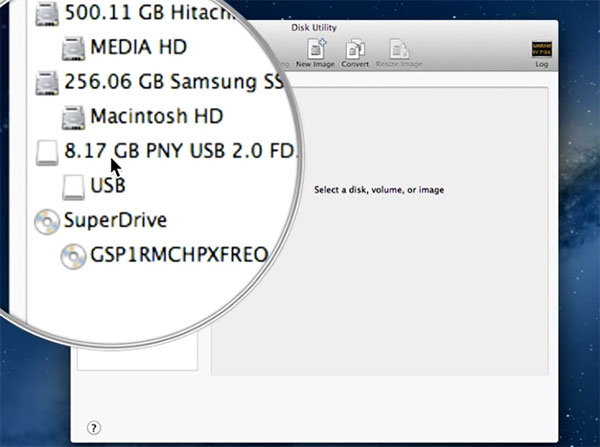
Task: Click the PNY USB flash drive icon
Action: [x=47, y=152]
